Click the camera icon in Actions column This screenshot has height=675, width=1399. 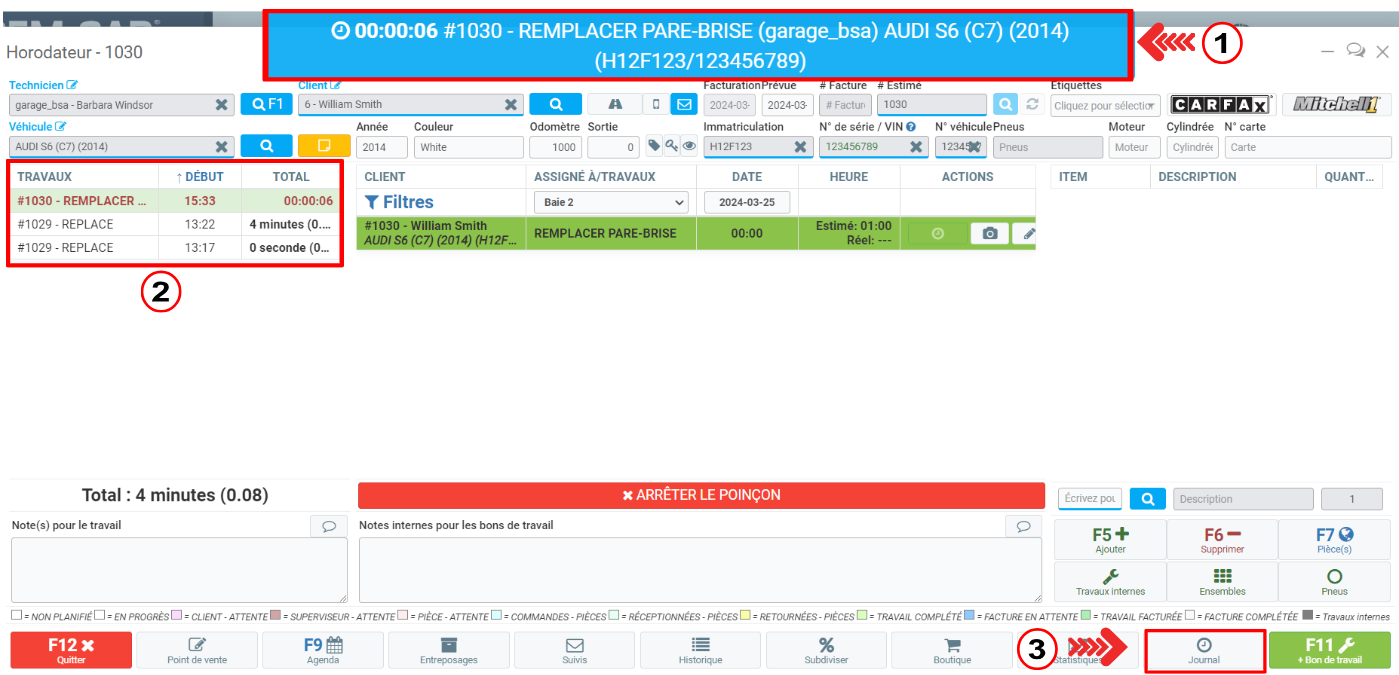point(989,233)
